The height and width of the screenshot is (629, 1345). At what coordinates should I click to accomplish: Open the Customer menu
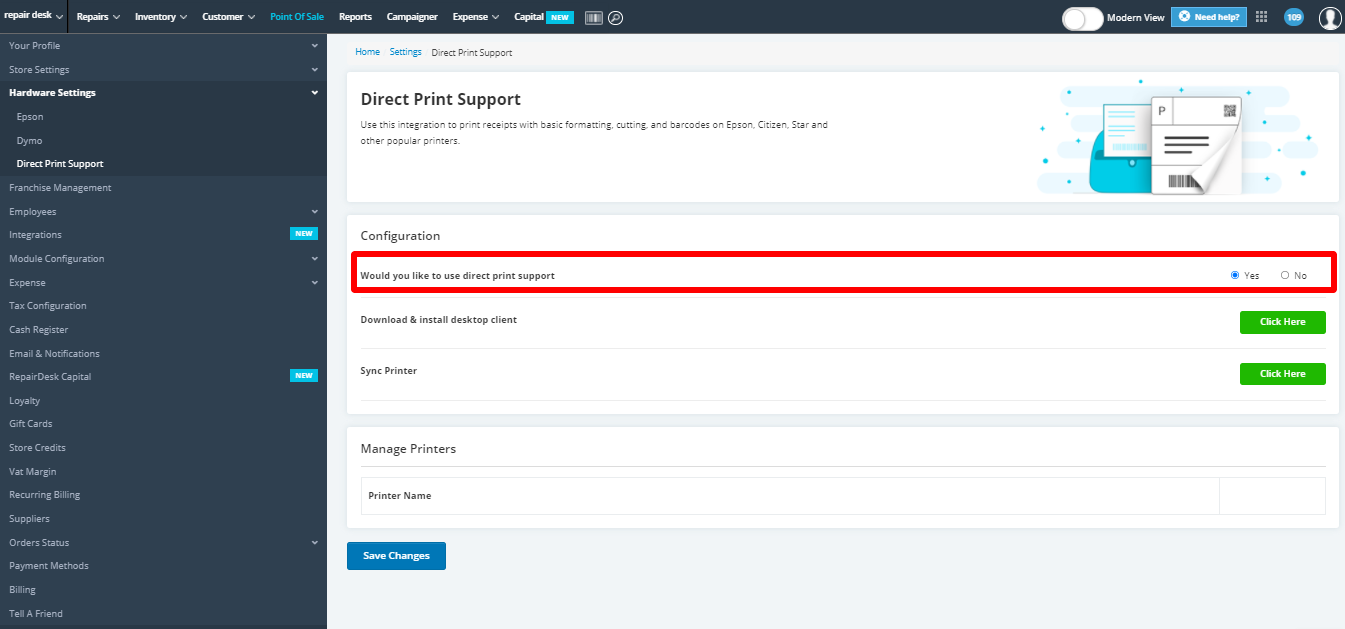click(228, 17)
